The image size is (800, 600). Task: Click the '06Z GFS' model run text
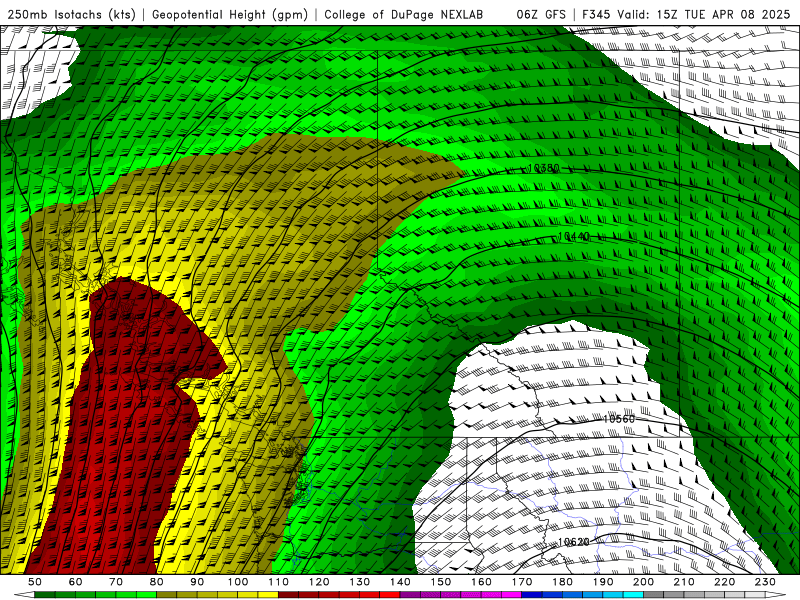541,14
